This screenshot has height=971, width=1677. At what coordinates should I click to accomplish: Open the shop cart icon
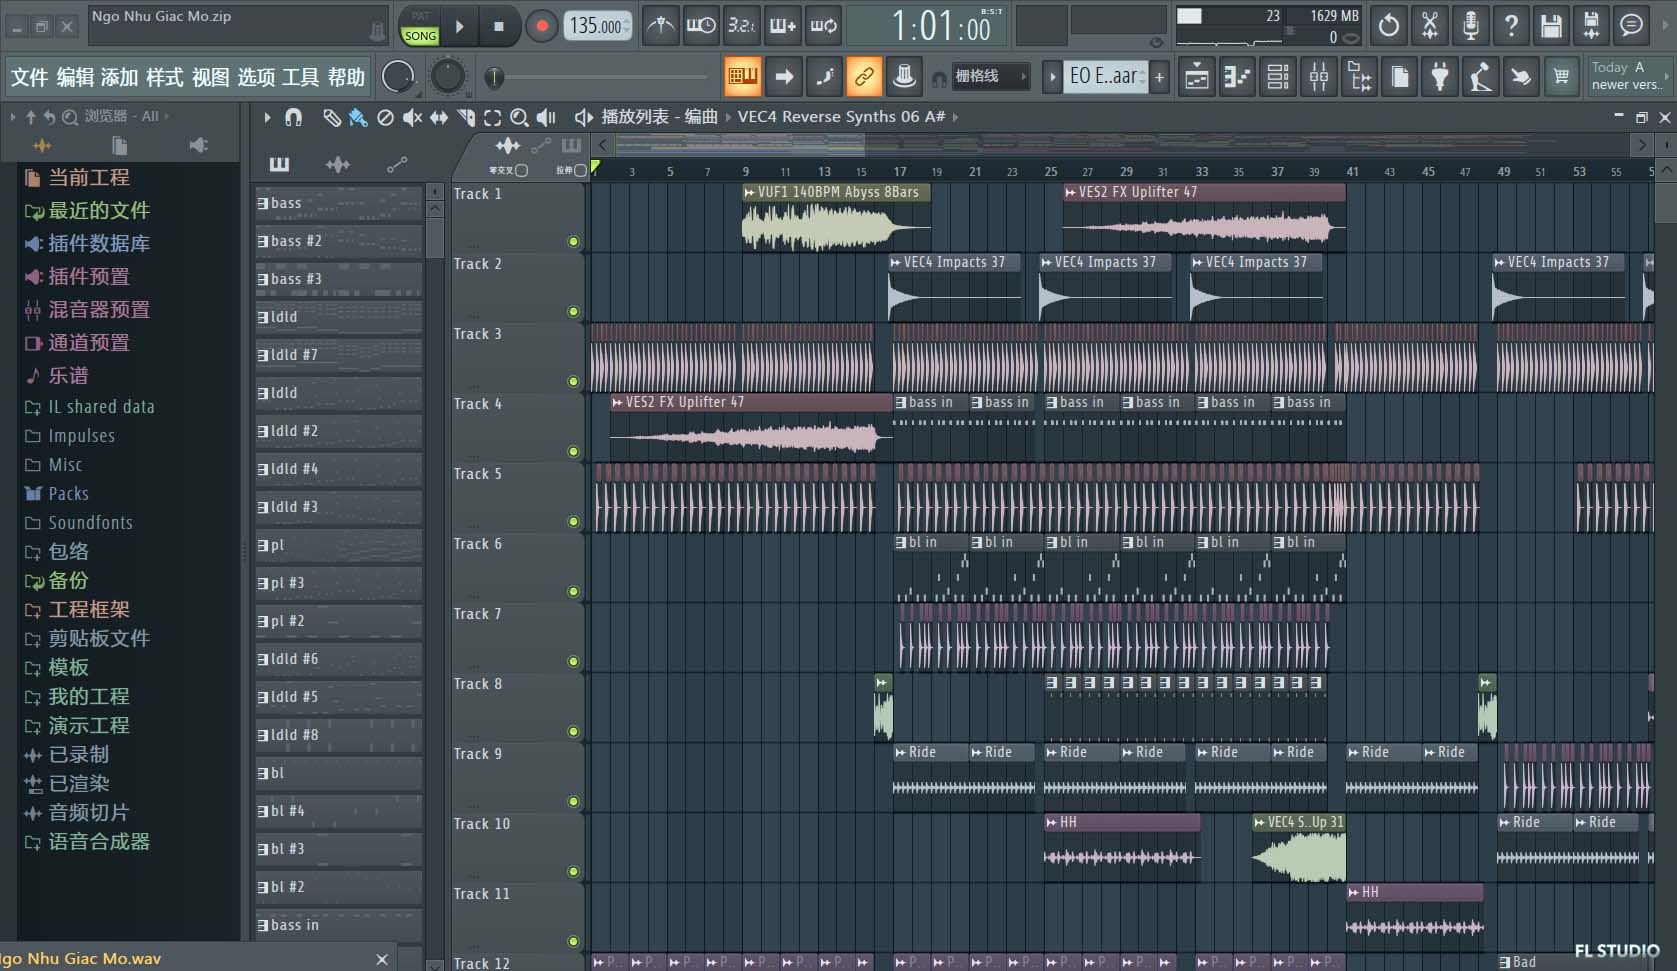[x=1561, y=76]
